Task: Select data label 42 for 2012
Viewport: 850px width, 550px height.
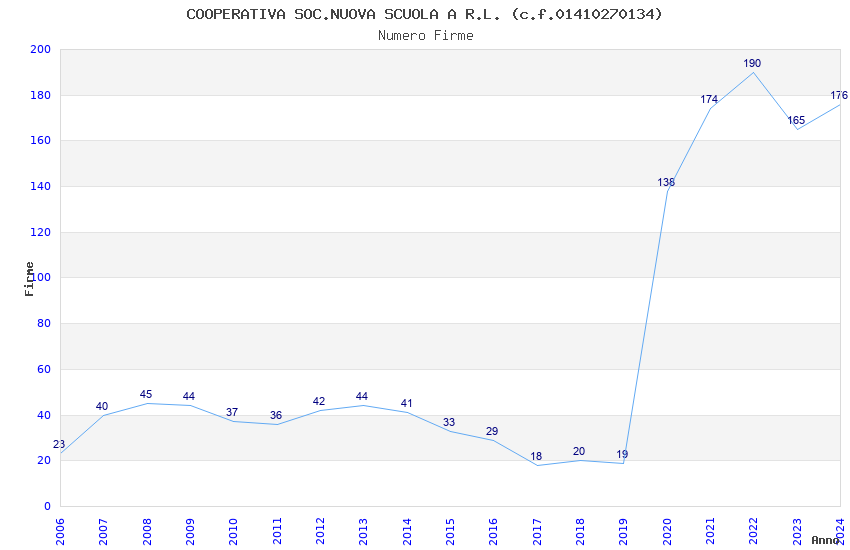Action: pos(319,402)
